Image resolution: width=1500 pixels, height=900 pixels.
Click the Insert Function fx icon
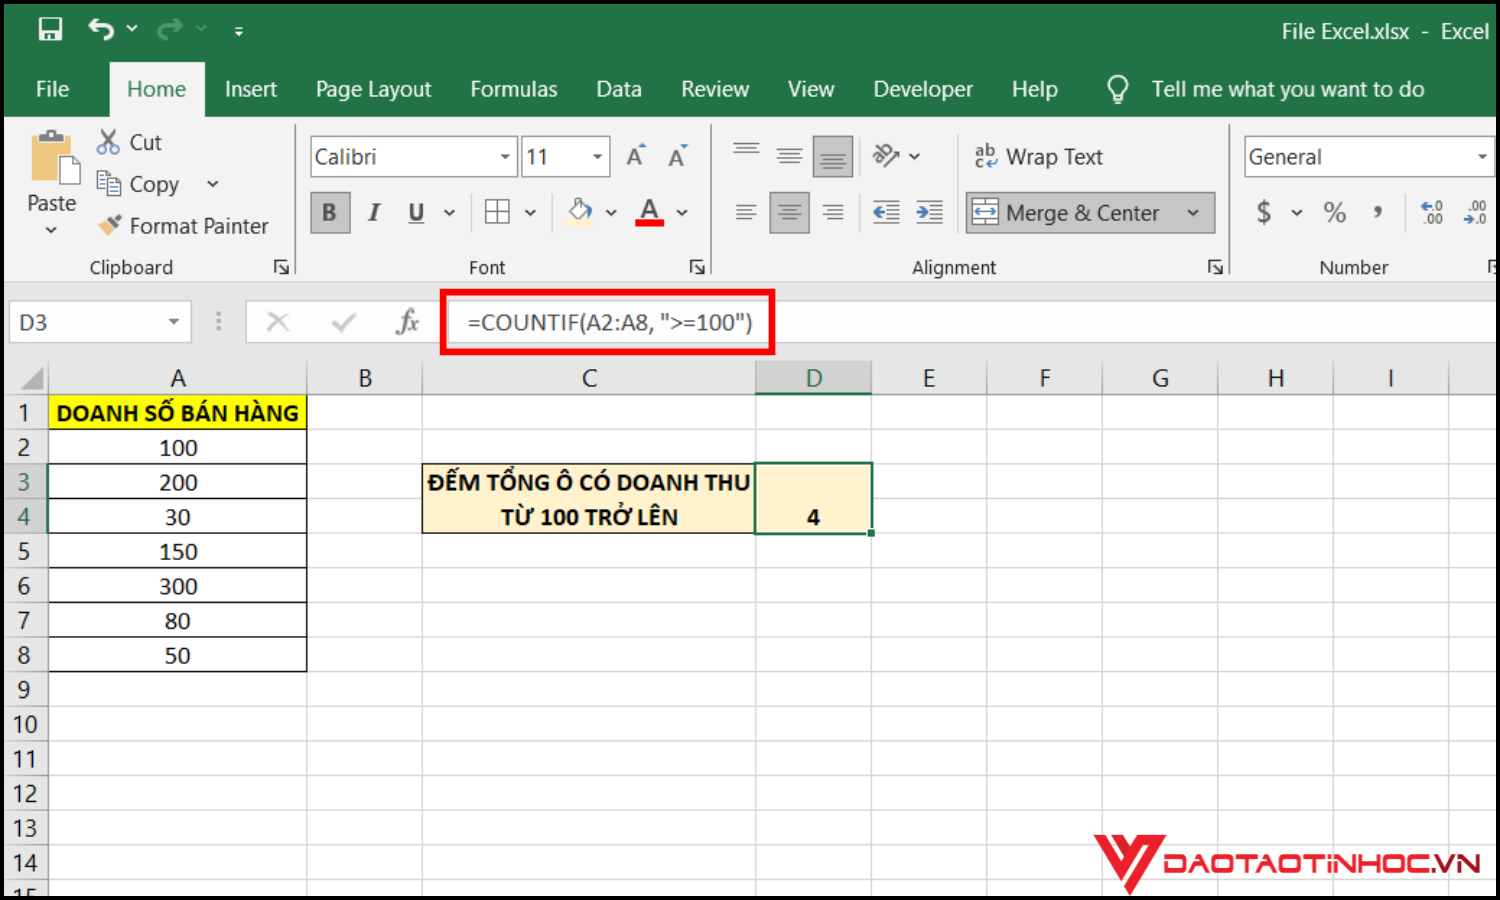click(x=407, y=322)
